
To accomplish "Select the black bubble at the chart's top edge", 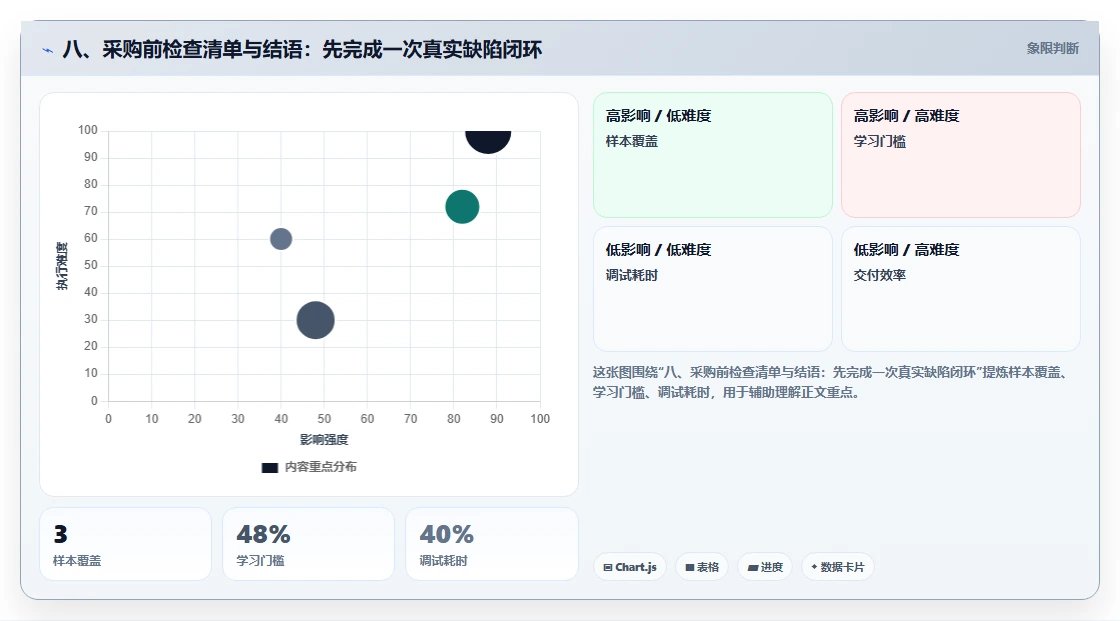I will 488,141.
